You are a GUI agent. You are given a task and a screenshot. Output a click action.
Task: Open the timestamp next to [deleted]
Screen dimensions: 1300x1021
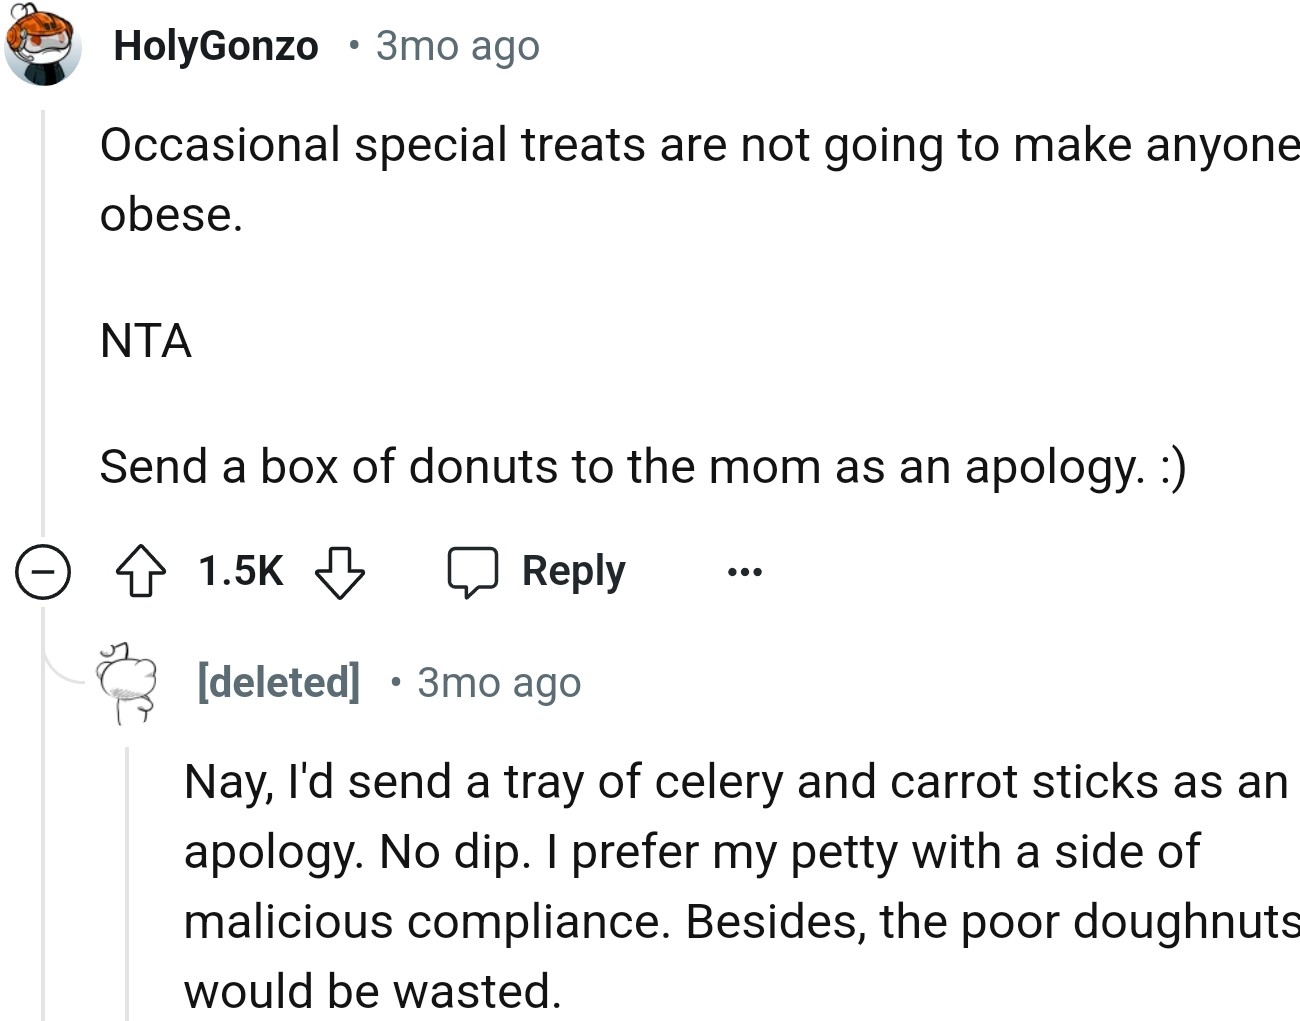499,683
